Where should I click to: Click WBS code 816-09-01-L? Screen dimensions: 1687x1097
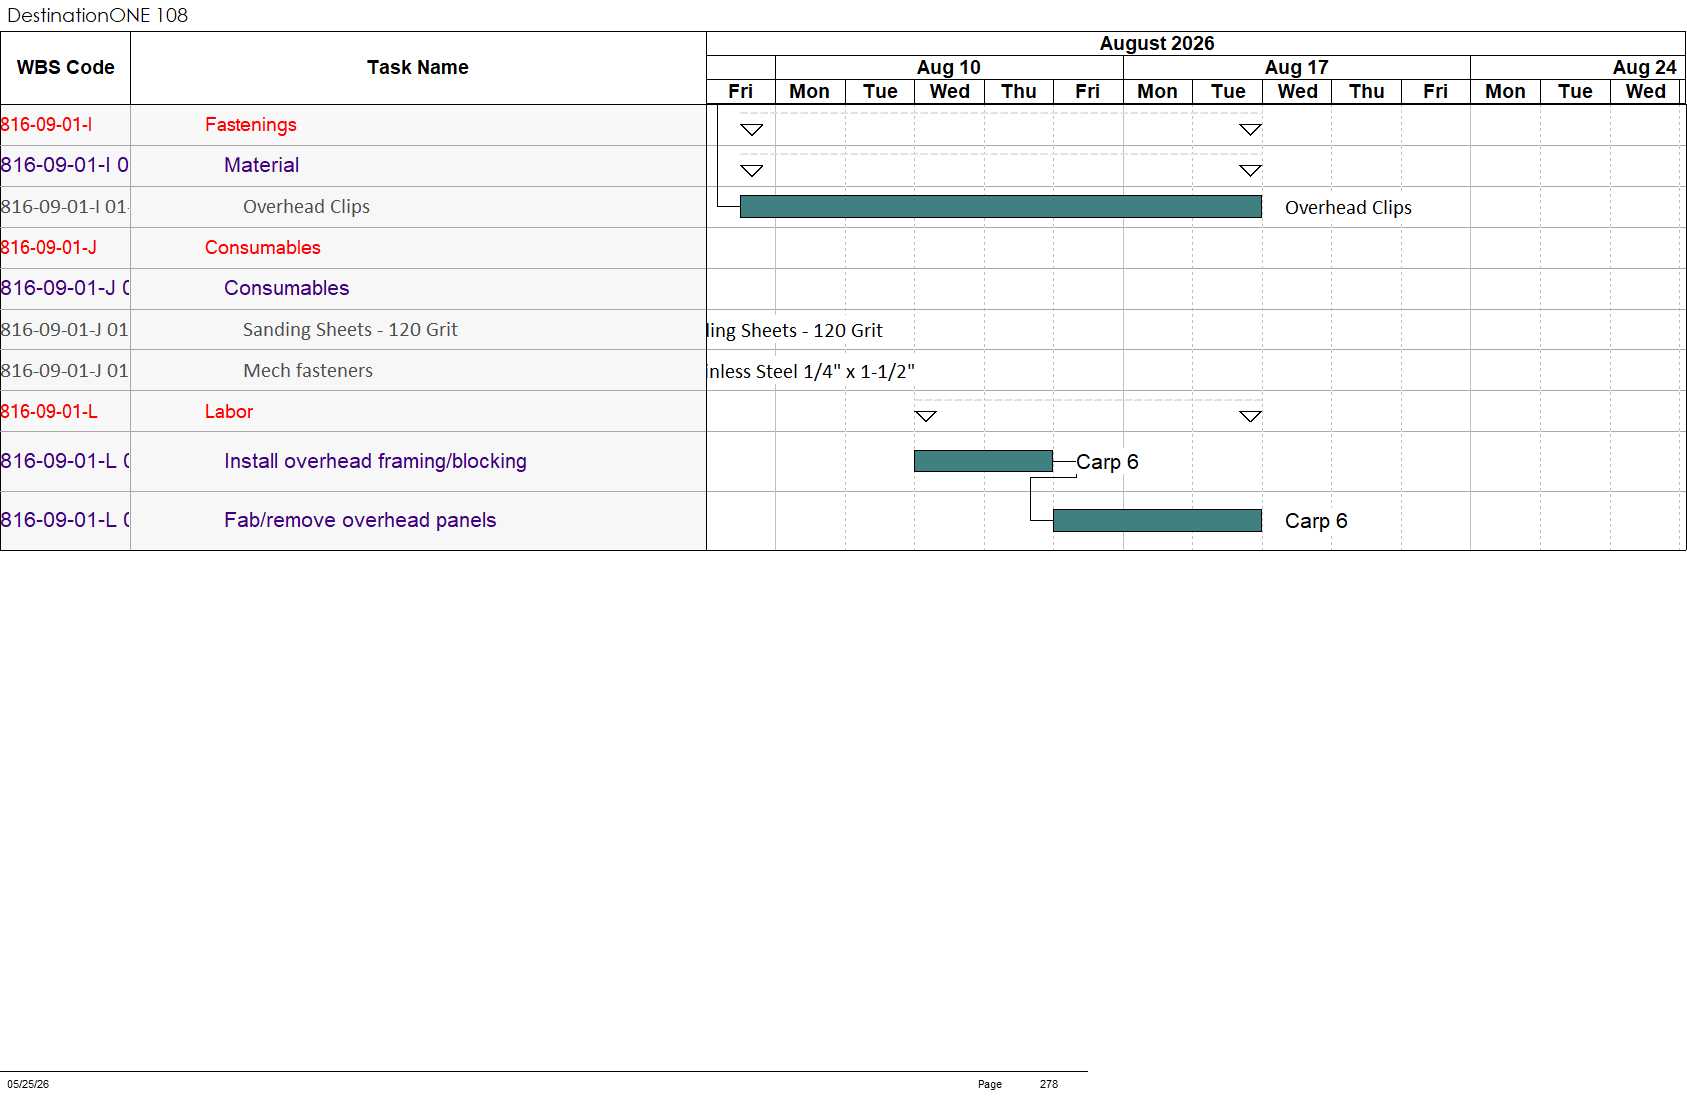pyautogui.click(x=49, y=412)
